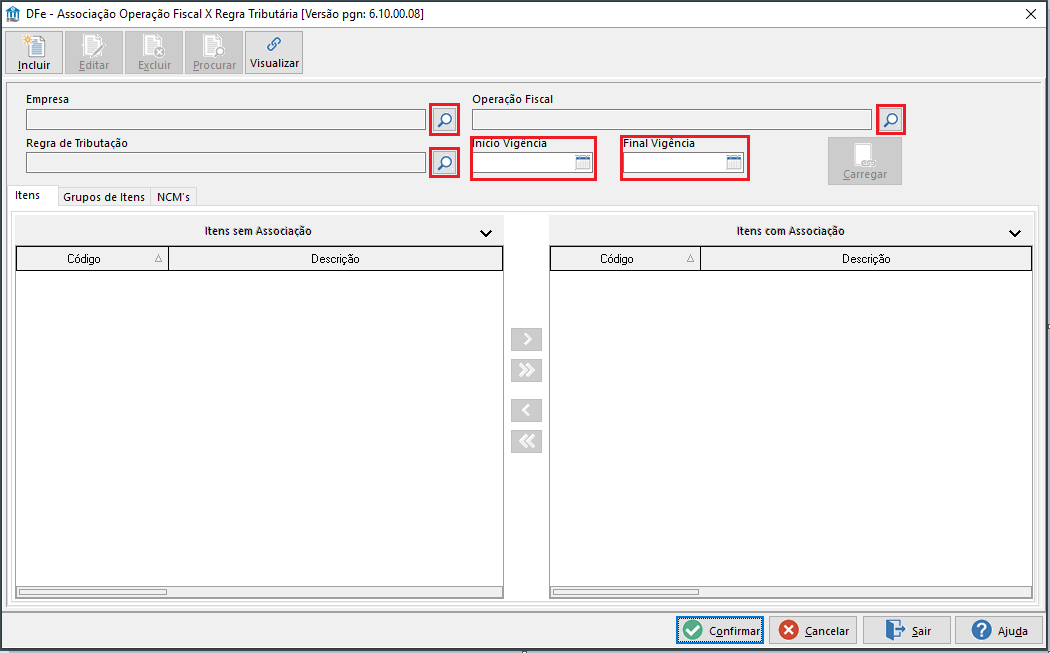Image resolution: width=1050 pixels, height=653 pixels.
Task: Sort Itens sem Associação by Código
Action: click(92, 259)
